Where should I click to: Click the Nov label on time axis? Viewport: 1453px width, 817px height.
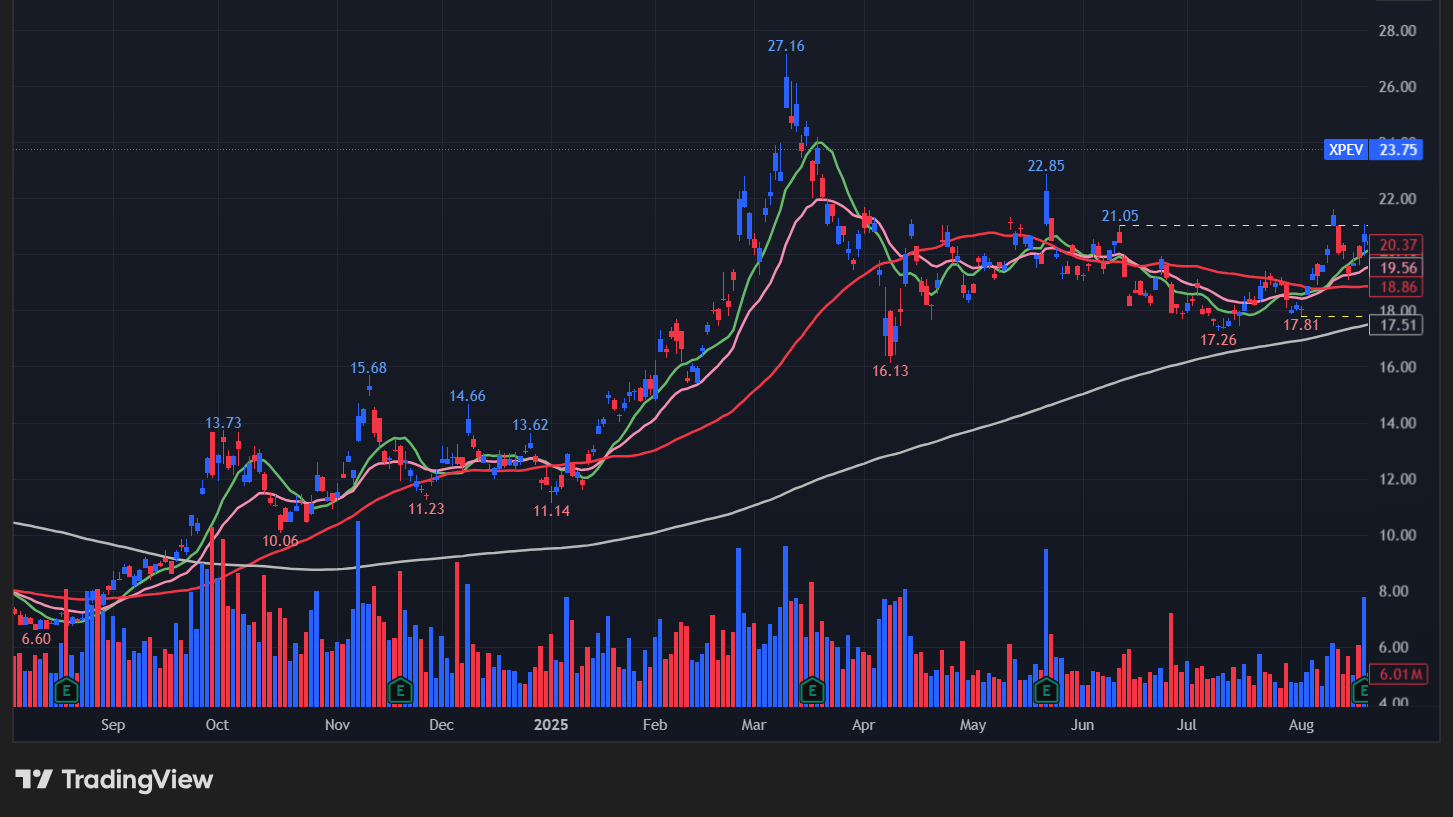tap(337, 725)
